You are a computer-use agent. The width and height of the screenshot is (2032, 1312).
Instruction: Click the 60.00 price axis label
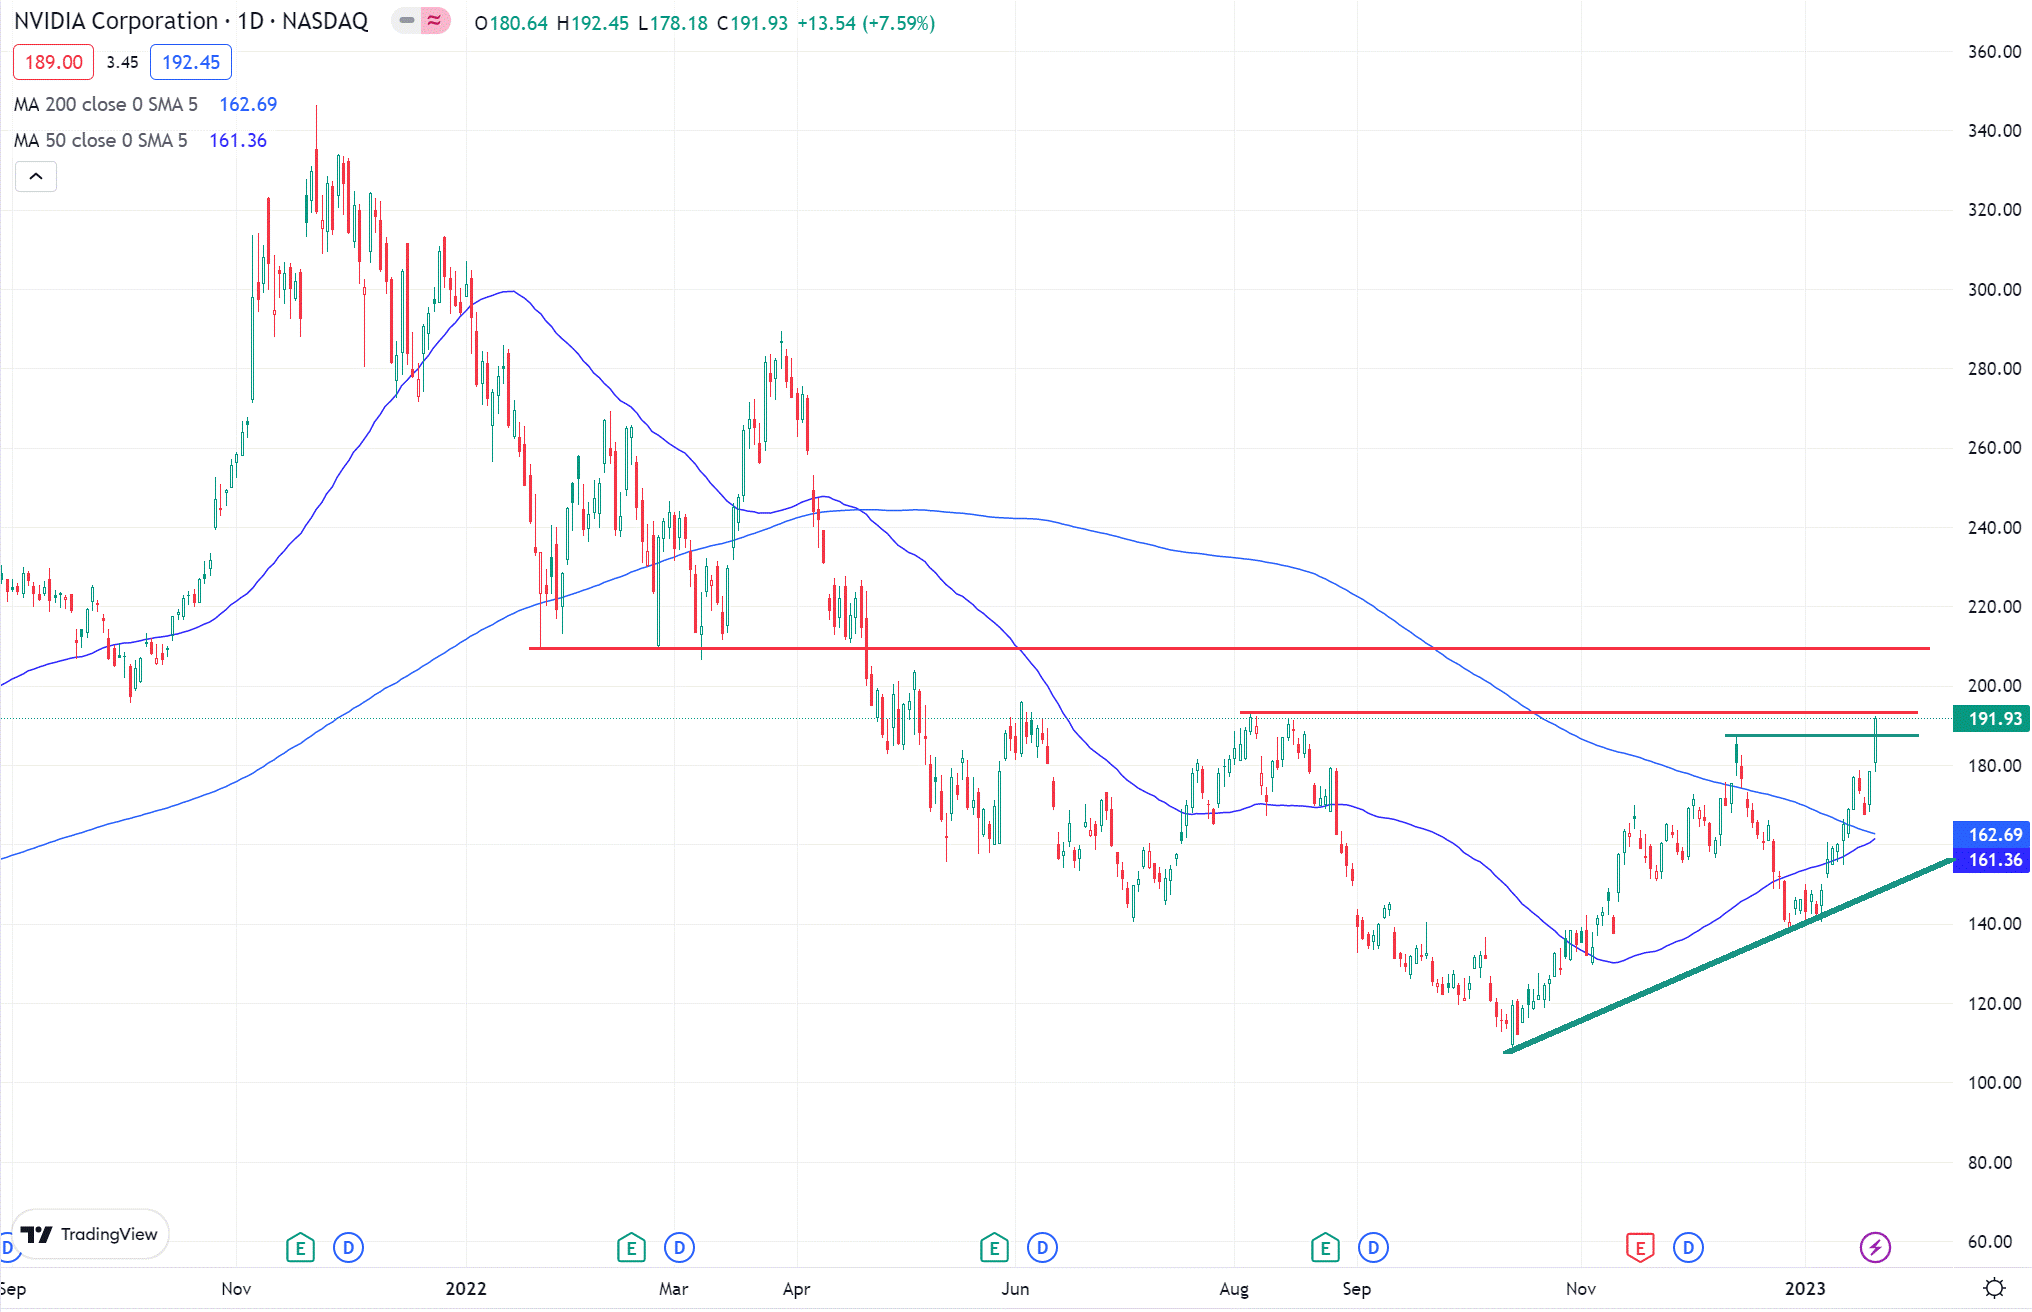point(1990,1241)
